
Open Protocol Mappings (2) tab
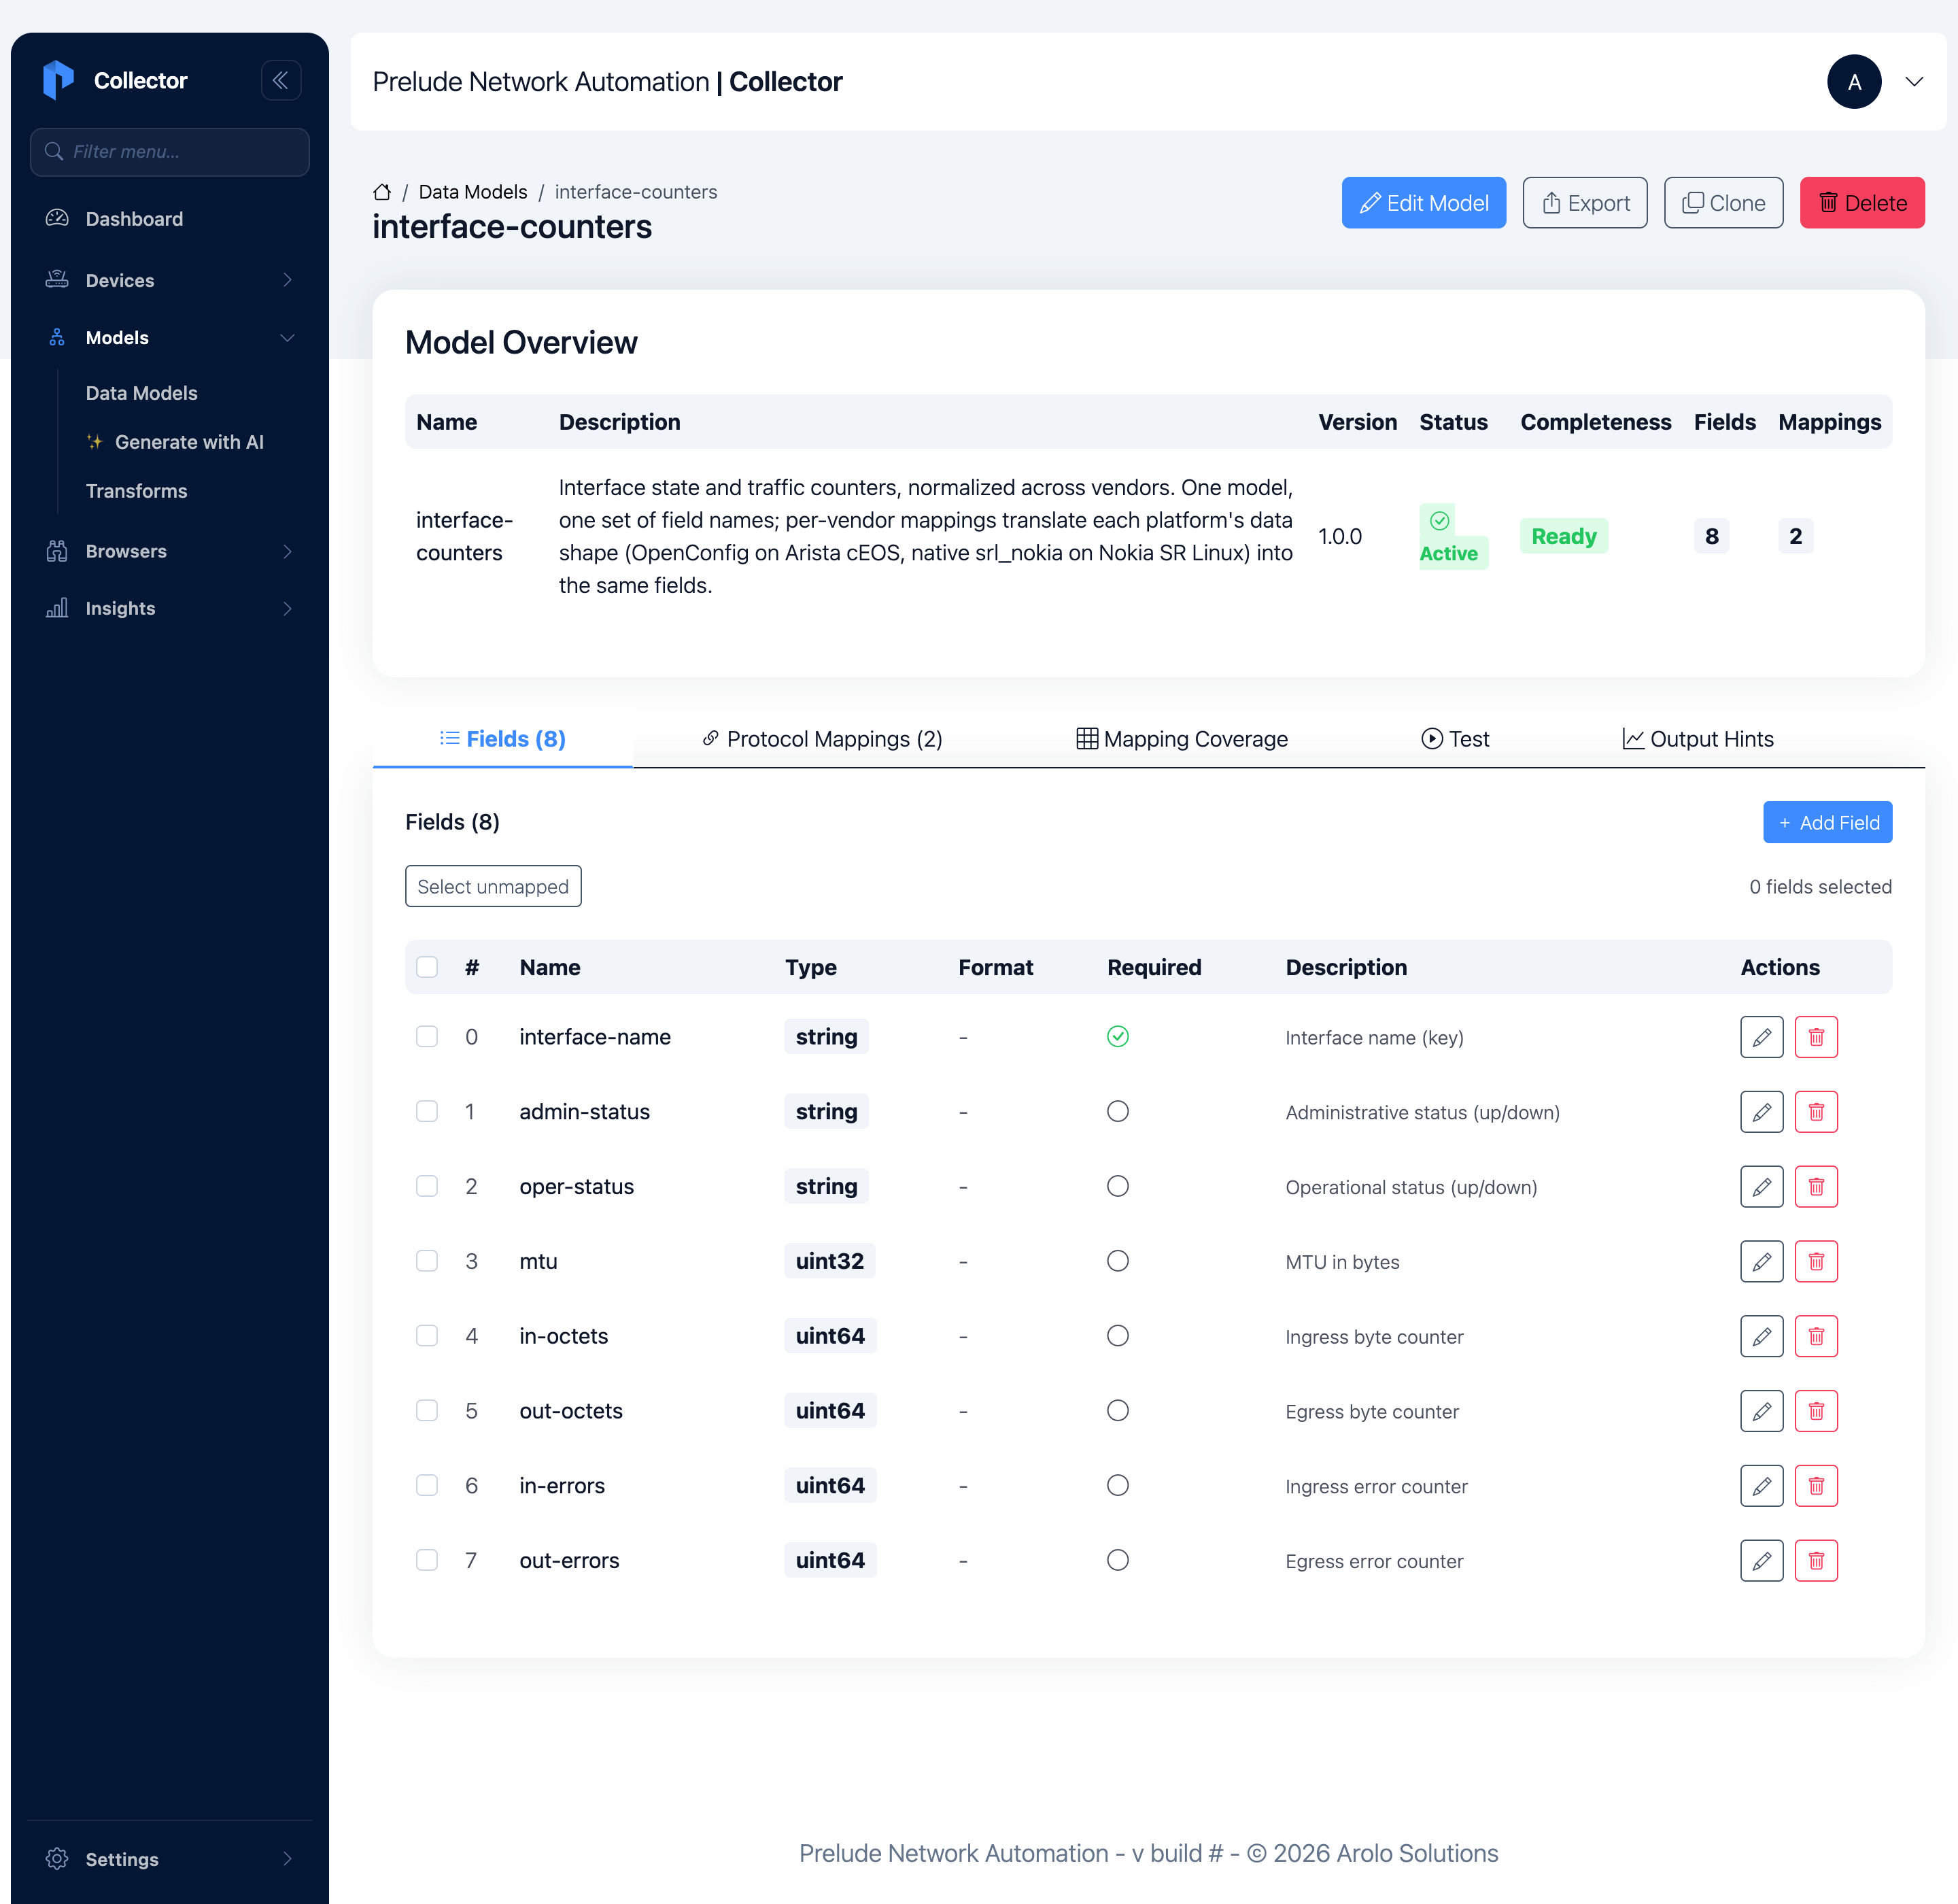(x=822, y=739)
